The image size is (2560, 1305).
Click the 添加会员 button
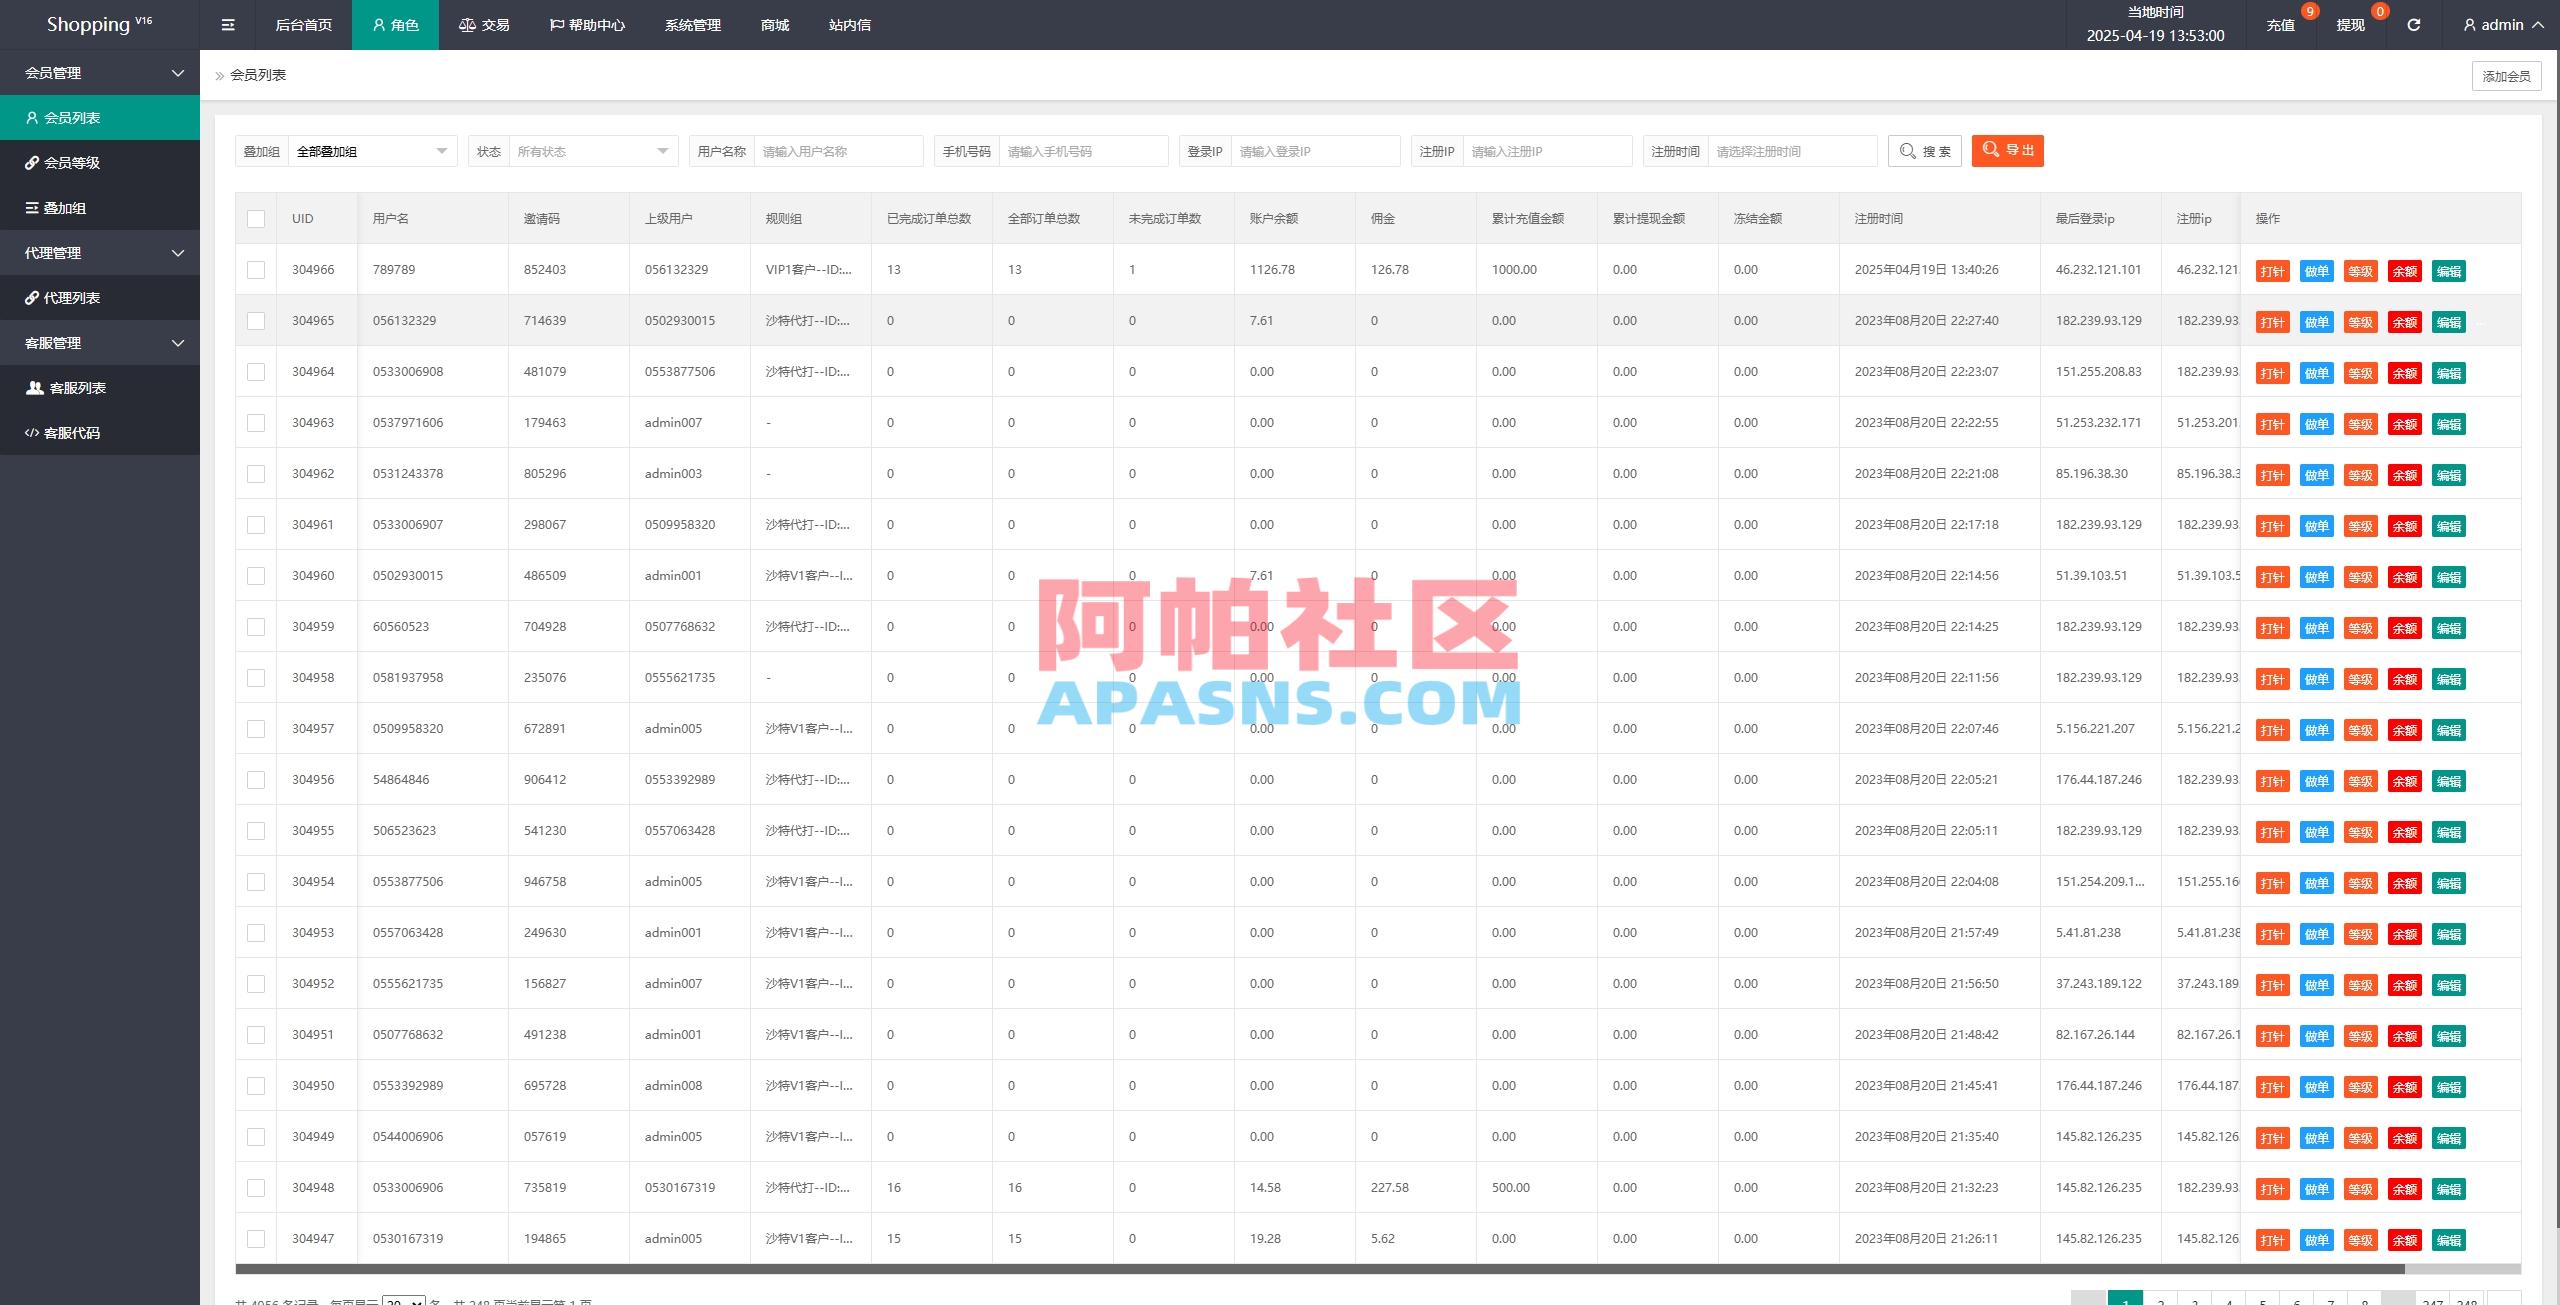click(2506, 75)
